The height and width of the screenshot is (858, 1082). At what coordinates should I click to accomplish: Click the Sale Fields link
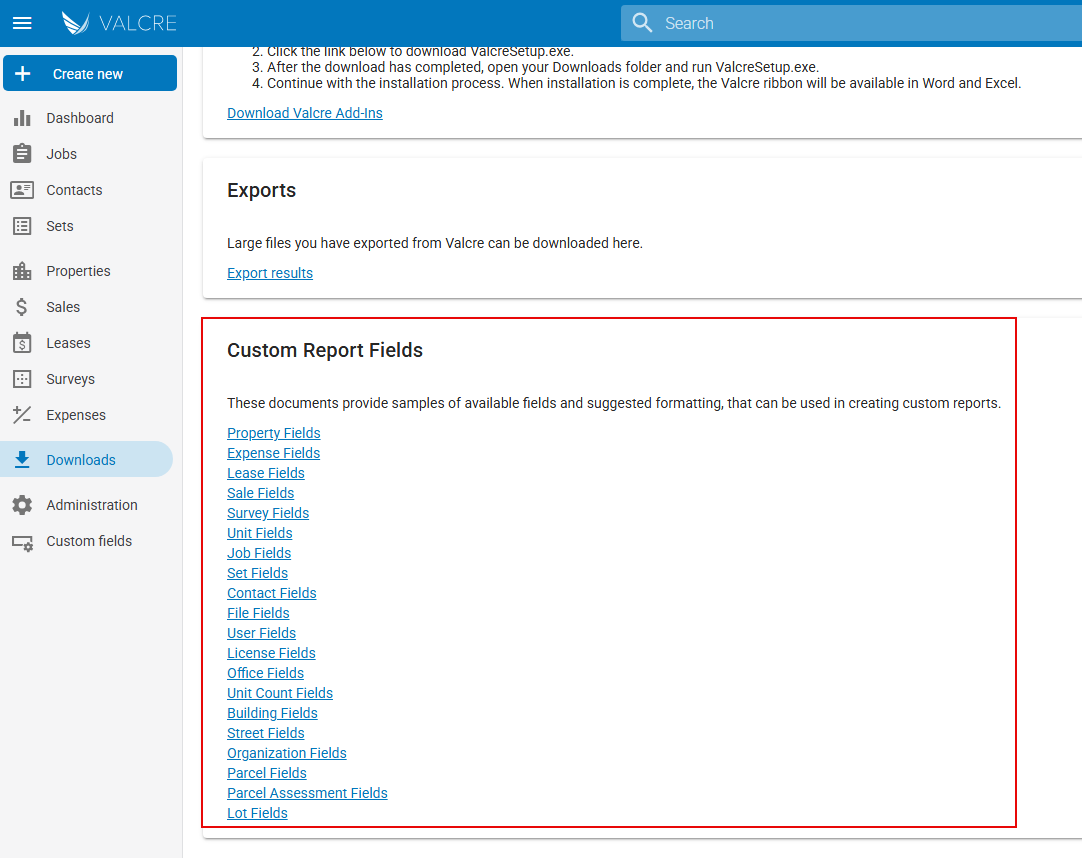click(x=261, y=493)
